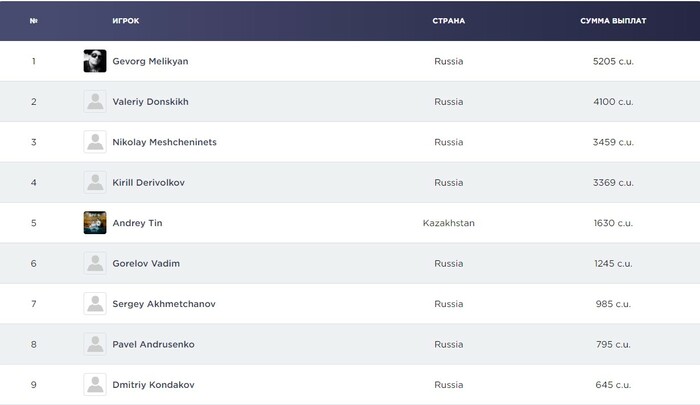This screenshot has height=405, width=700.
Task: Click Gorelov Vadim's placeholder avatar icon
Action: tap(95, 263)
